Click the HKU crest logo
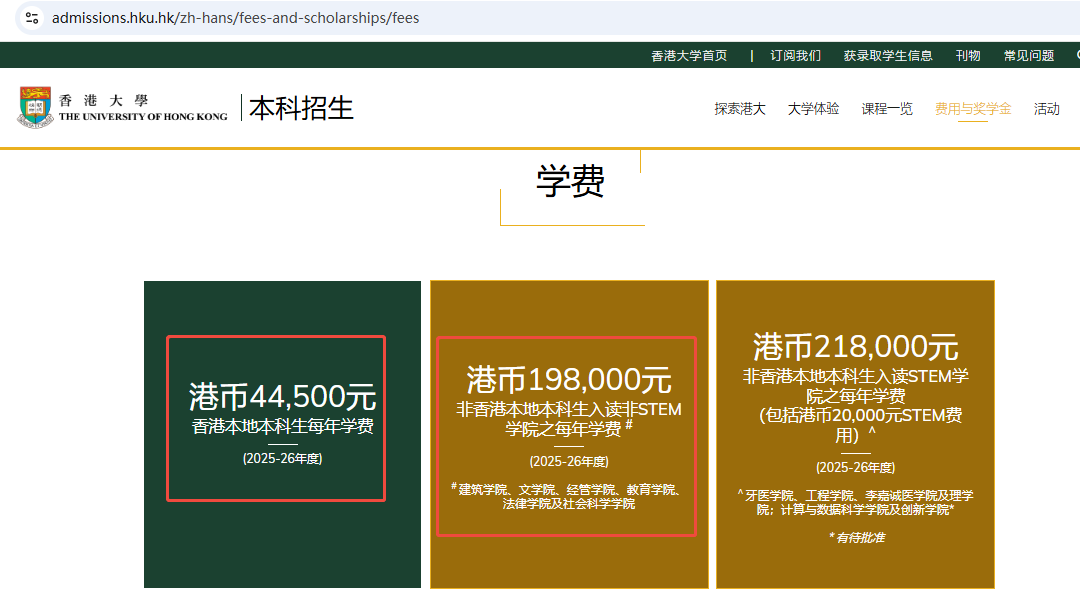This screenshot has height=596, width=1080. (x=34, y=108)
